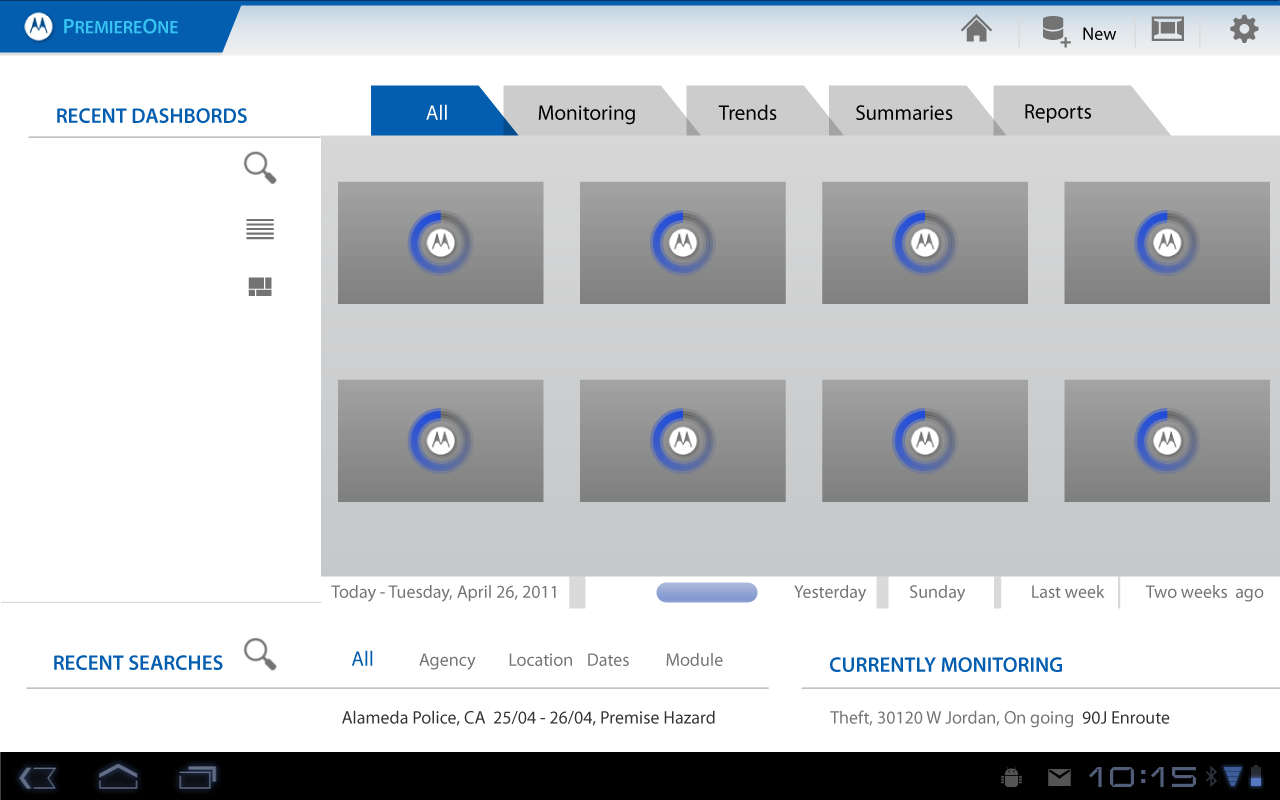Open the settings gear

point(1244,29)
